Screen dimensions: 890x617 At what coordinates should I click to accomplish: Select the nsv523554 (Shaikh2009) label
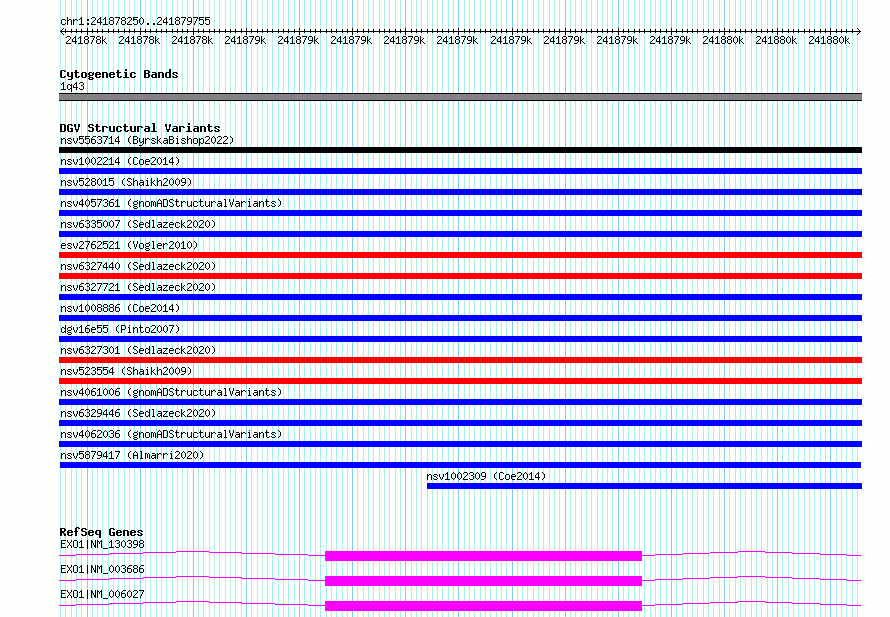coord(126,371)
